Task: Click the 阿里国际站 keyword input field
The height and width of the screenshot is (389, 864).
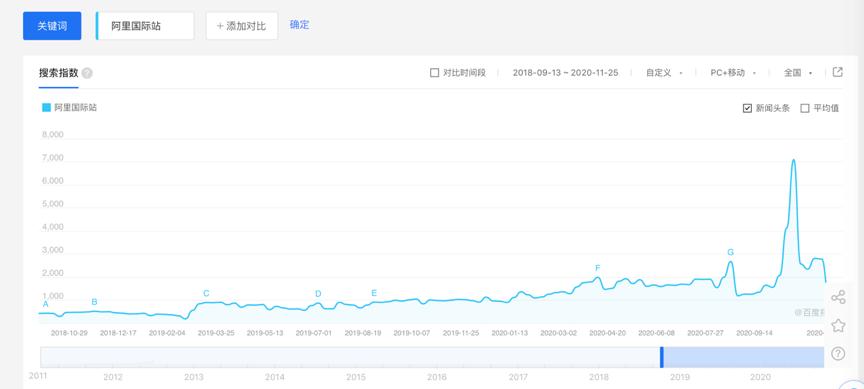Action: coord(145,26)
